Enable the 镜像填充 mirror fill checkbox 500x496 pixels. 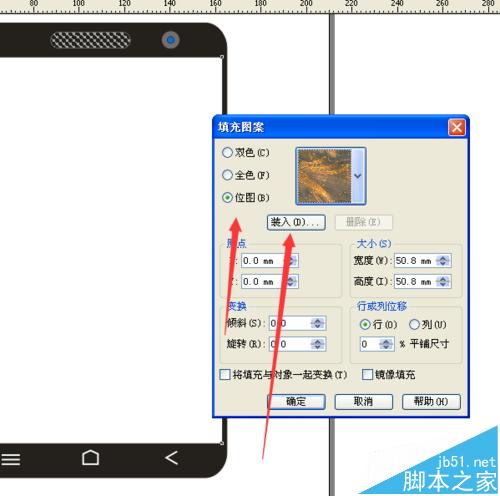point(367,375)
